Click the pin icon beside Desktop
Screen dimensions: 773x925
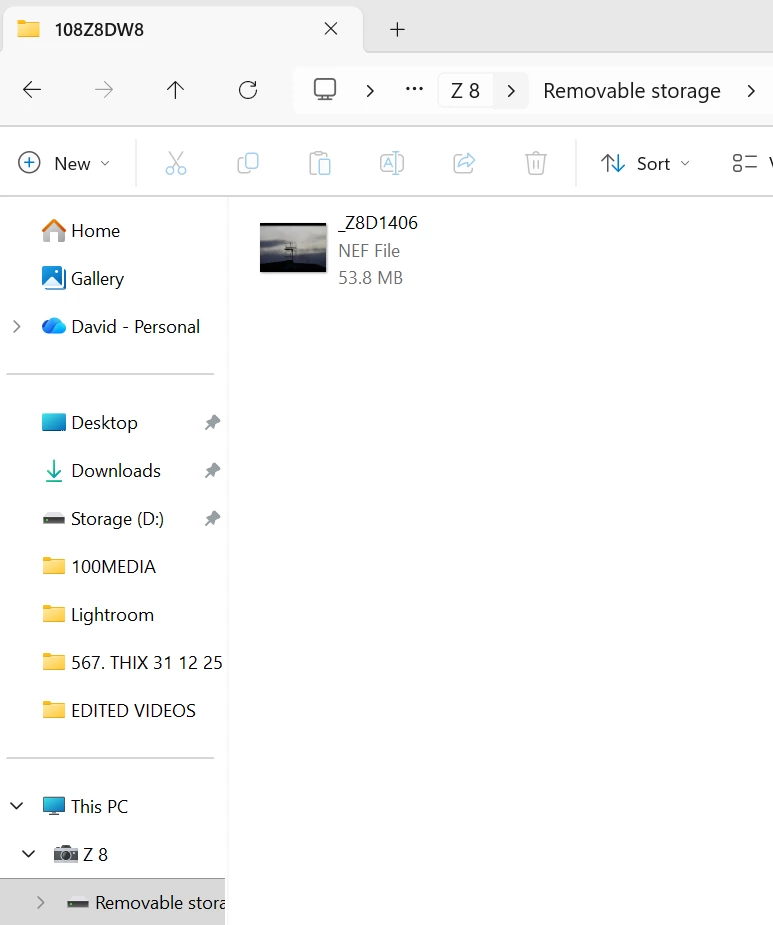tap(212, 422)
